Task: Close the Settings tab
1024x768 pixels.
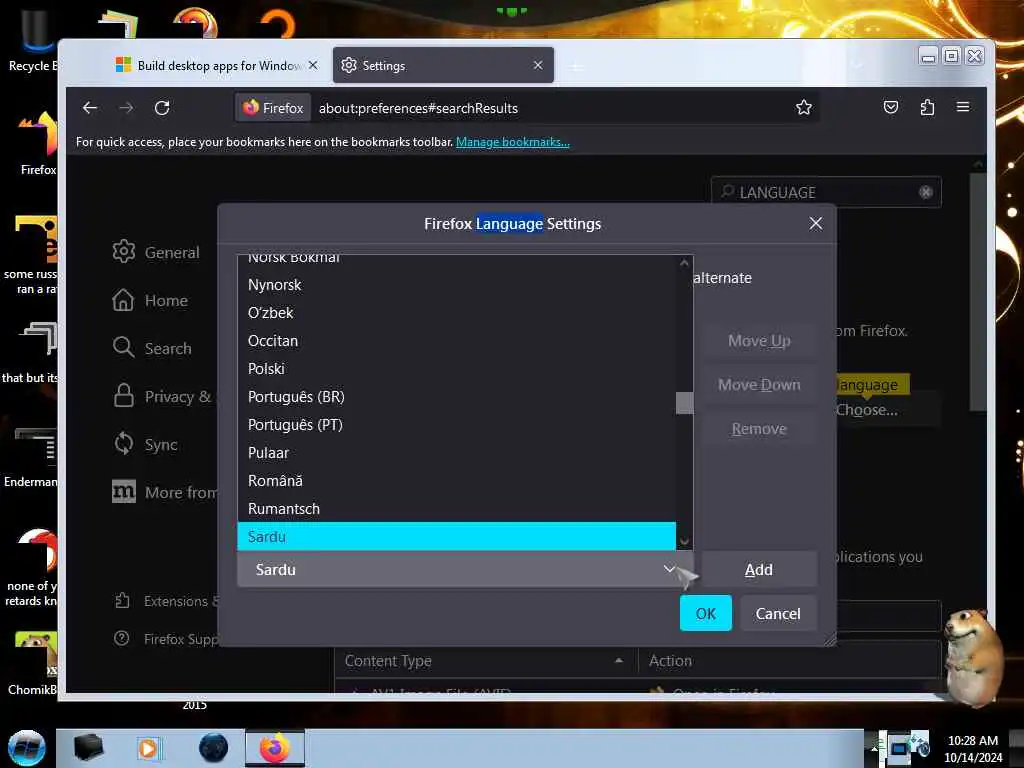Action: [x=538, y=65]
